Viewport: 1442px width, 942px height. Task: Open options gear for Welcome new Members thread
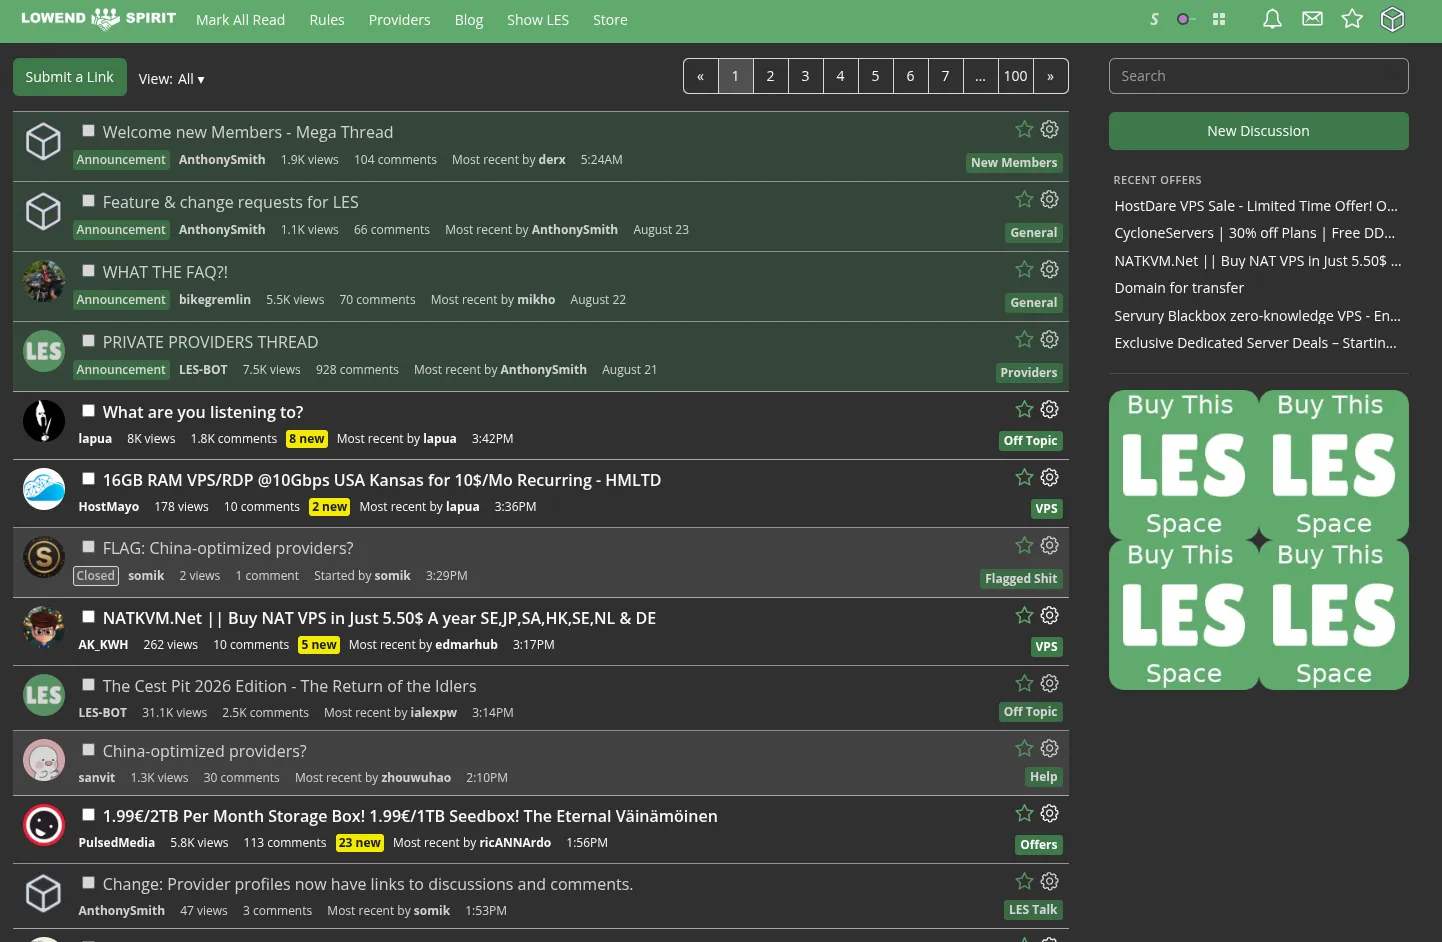coord(1049,129)
